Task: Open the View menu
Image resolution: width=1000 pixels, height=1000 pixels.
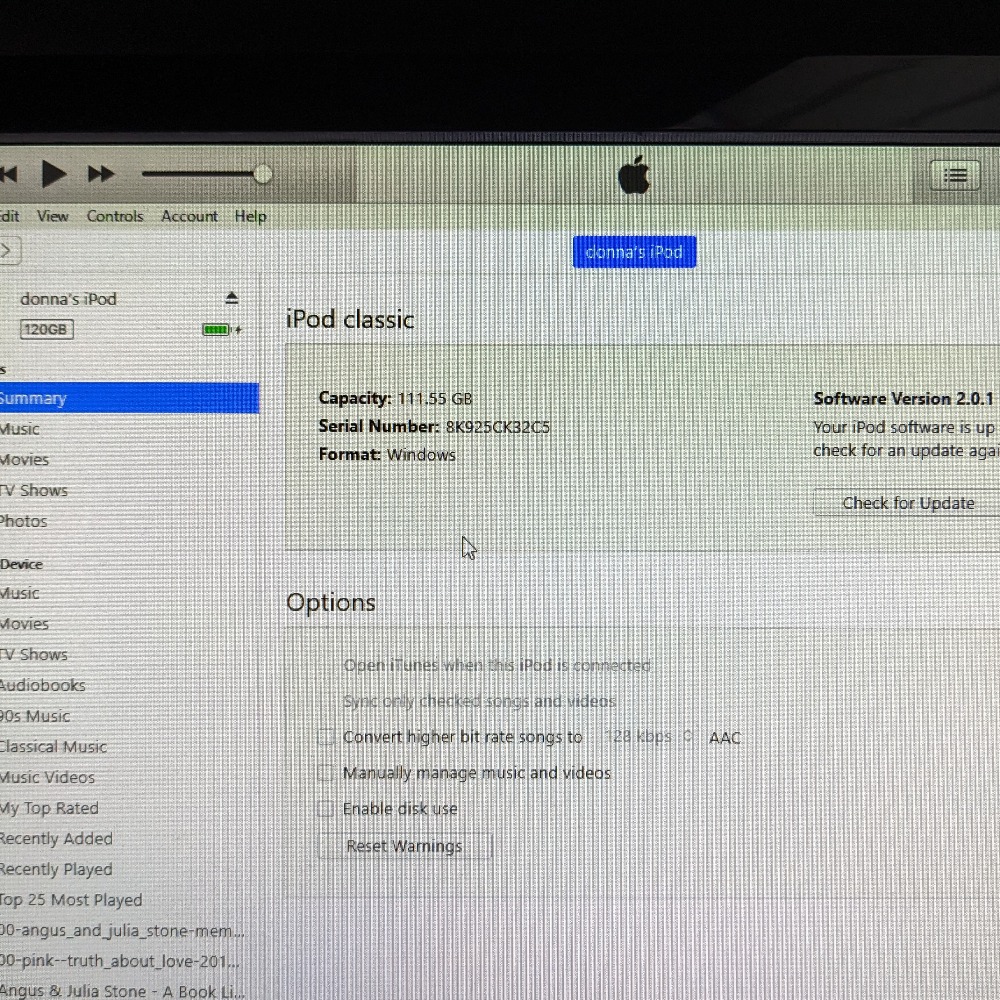Action: (52, 216)
